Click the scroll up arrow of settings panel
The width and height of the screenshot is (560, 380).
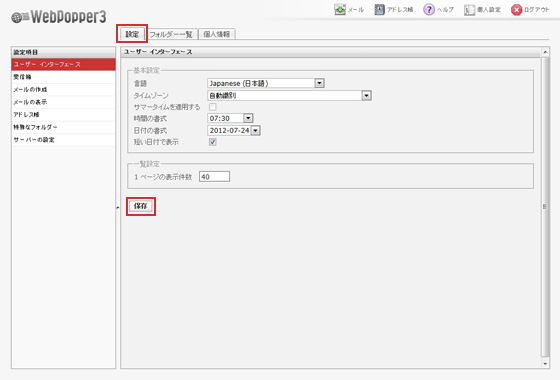click(545, 52)
